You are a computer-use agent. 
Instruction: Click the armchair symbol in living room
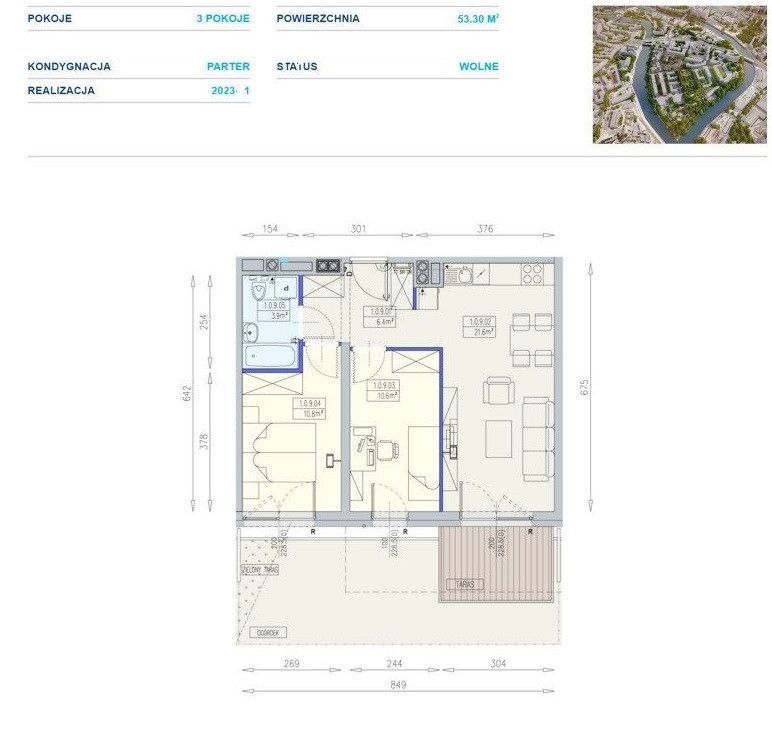[x=499, y=391]
